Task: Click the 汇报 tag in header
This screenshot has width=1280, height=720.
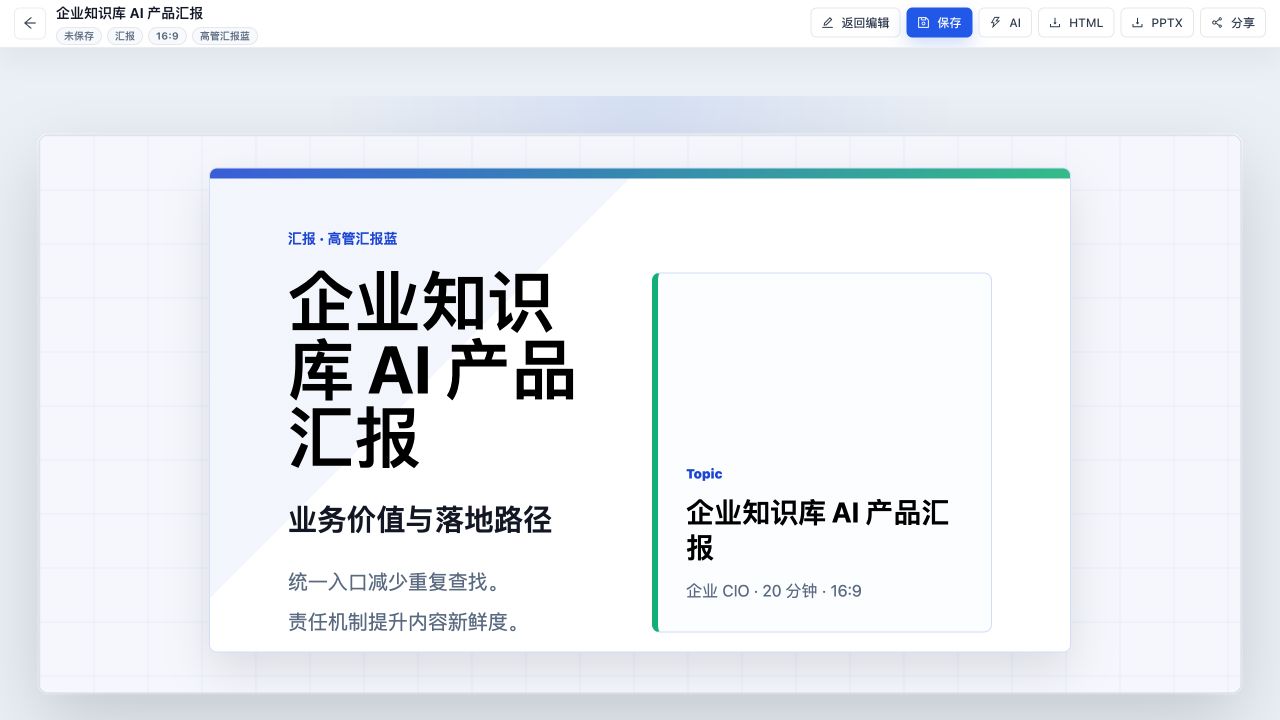Action: (125, 36)
